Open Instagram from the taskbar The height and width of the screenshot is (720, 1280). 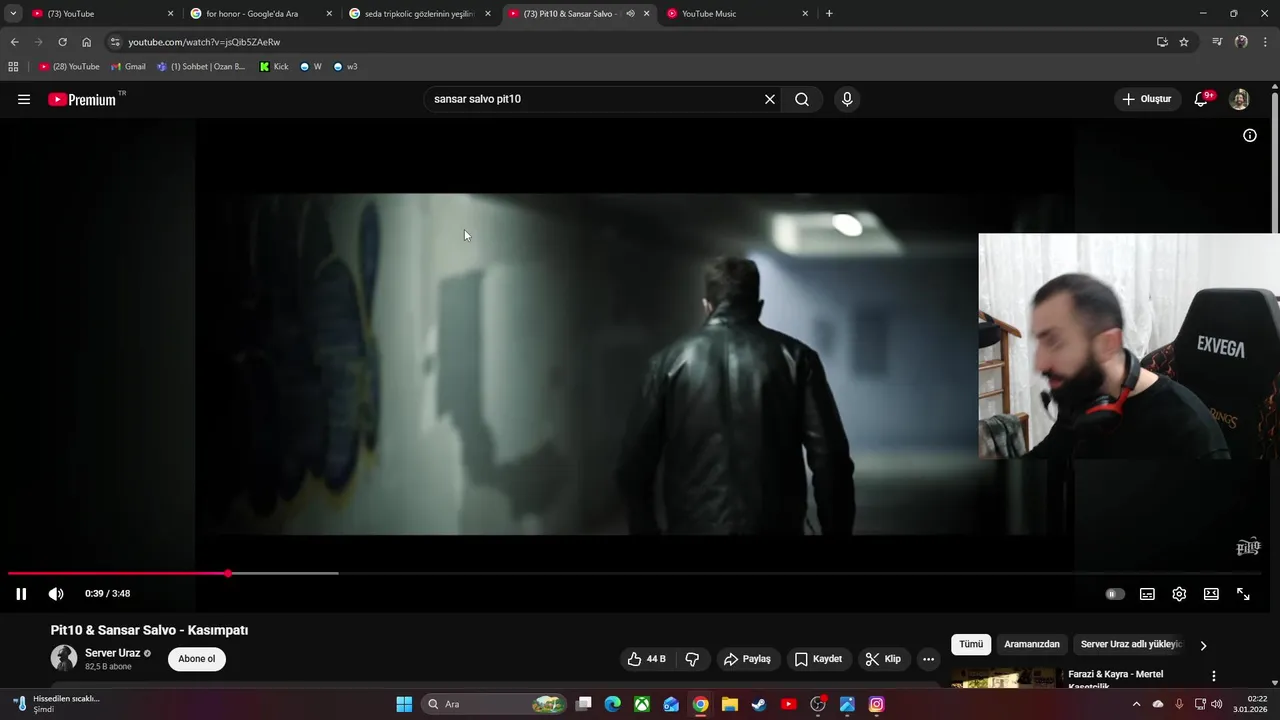pos(876,704)
